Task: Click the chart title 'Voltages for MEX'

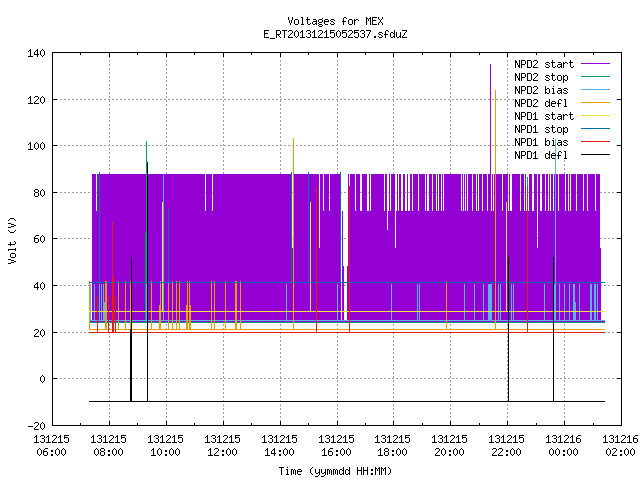Action: pos(335,21)
